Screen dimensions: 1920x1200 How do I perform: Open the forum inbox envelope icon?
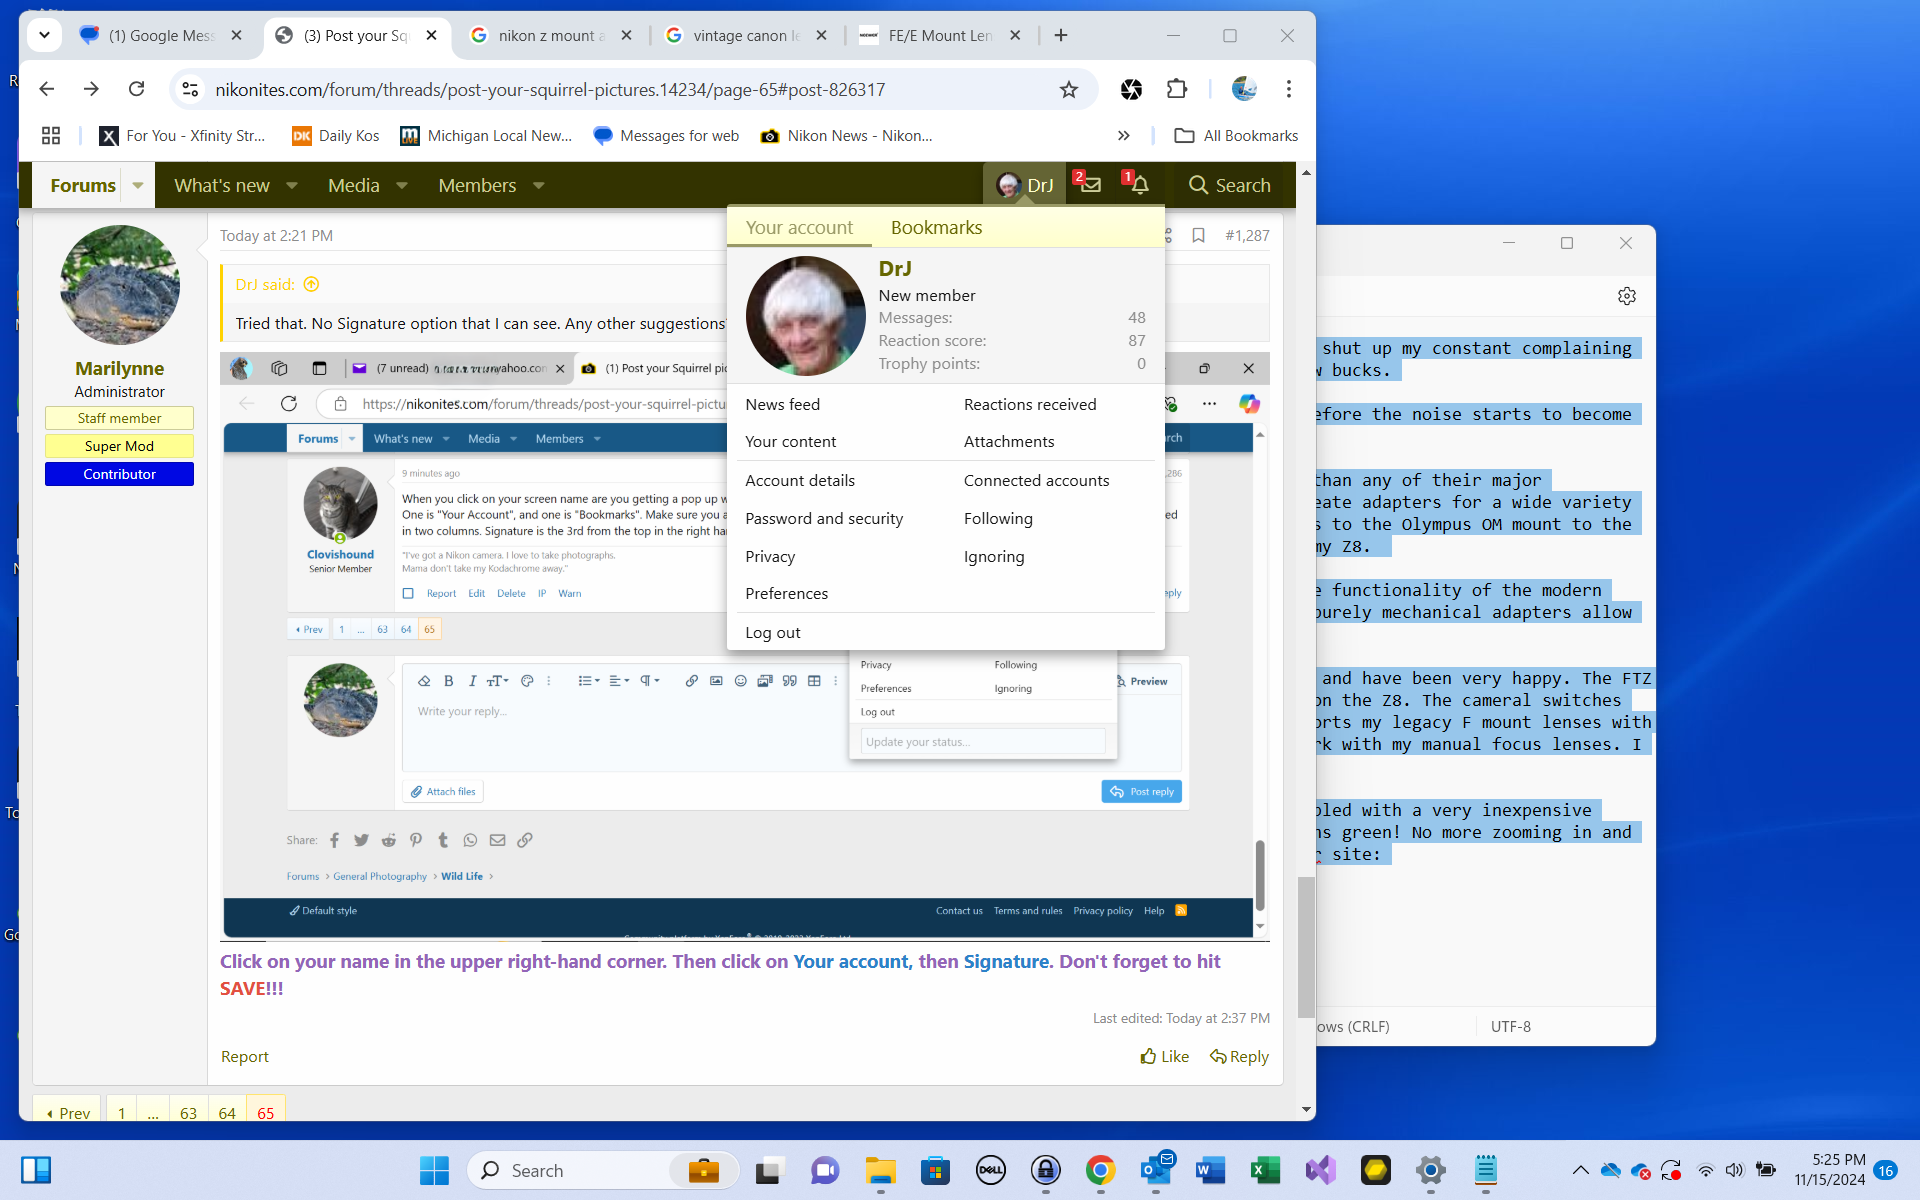point(1090,185)
